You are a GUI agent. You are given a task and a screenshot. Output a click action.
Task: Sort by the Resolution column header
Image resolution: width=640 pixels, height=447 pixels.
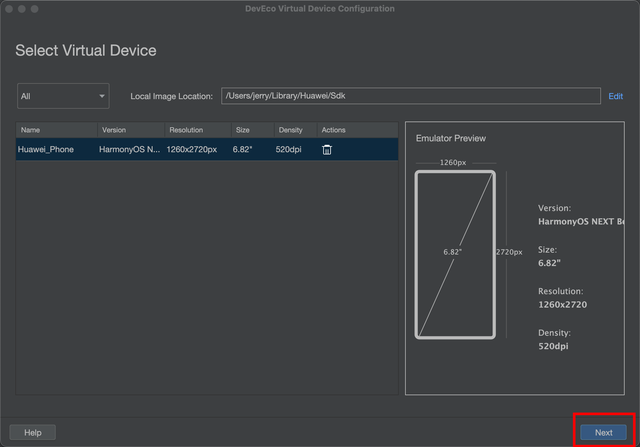[x=198, y=130]
